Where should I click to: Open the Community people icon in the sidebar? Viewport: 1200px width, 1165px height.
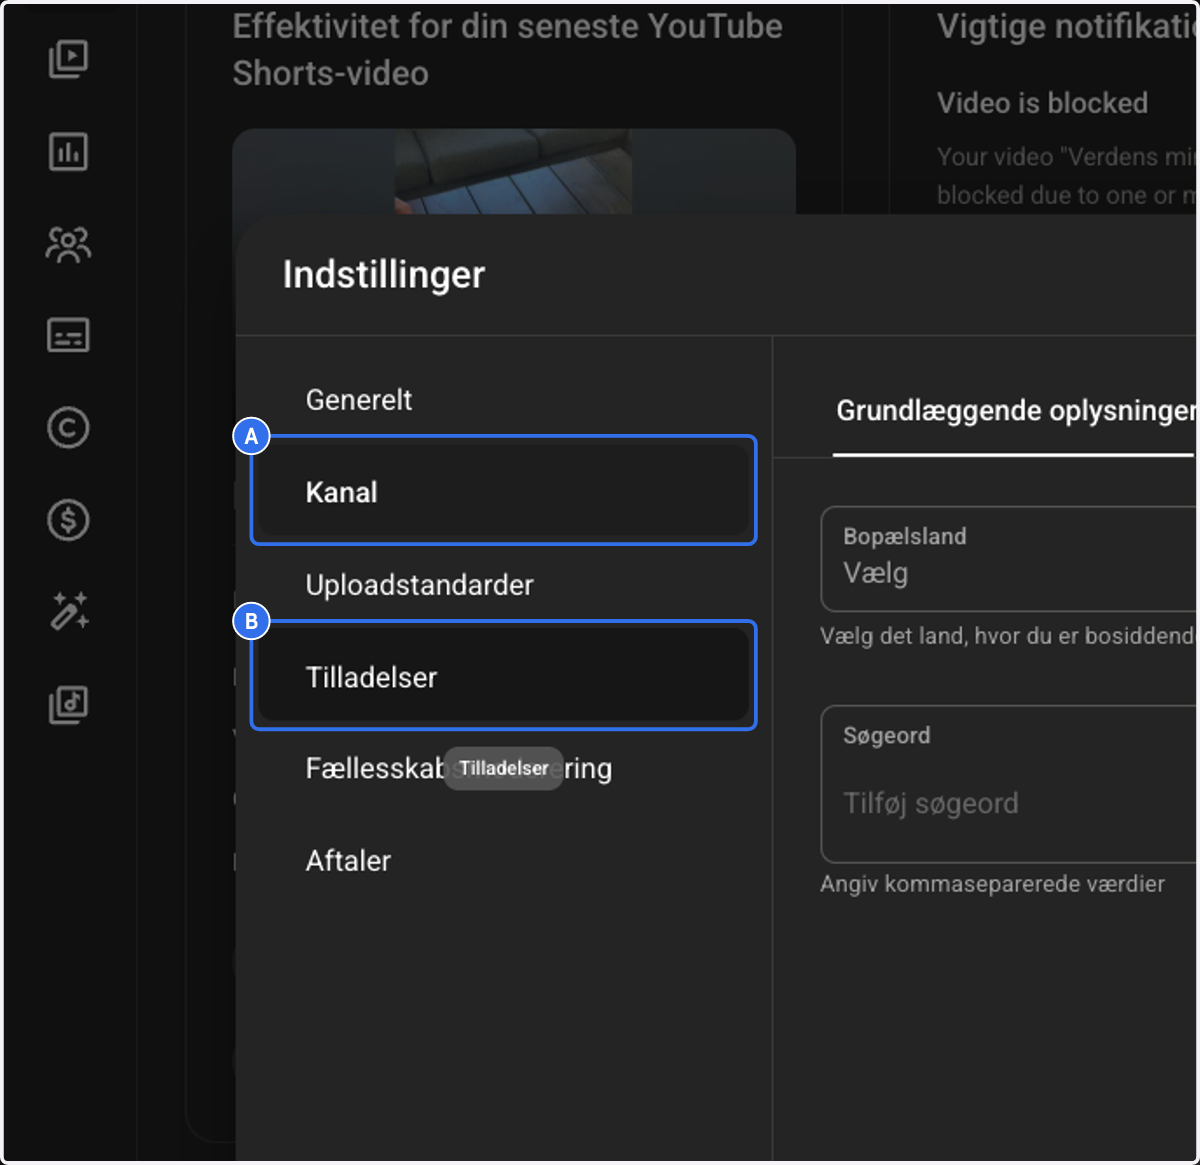(x=68, y=244)
